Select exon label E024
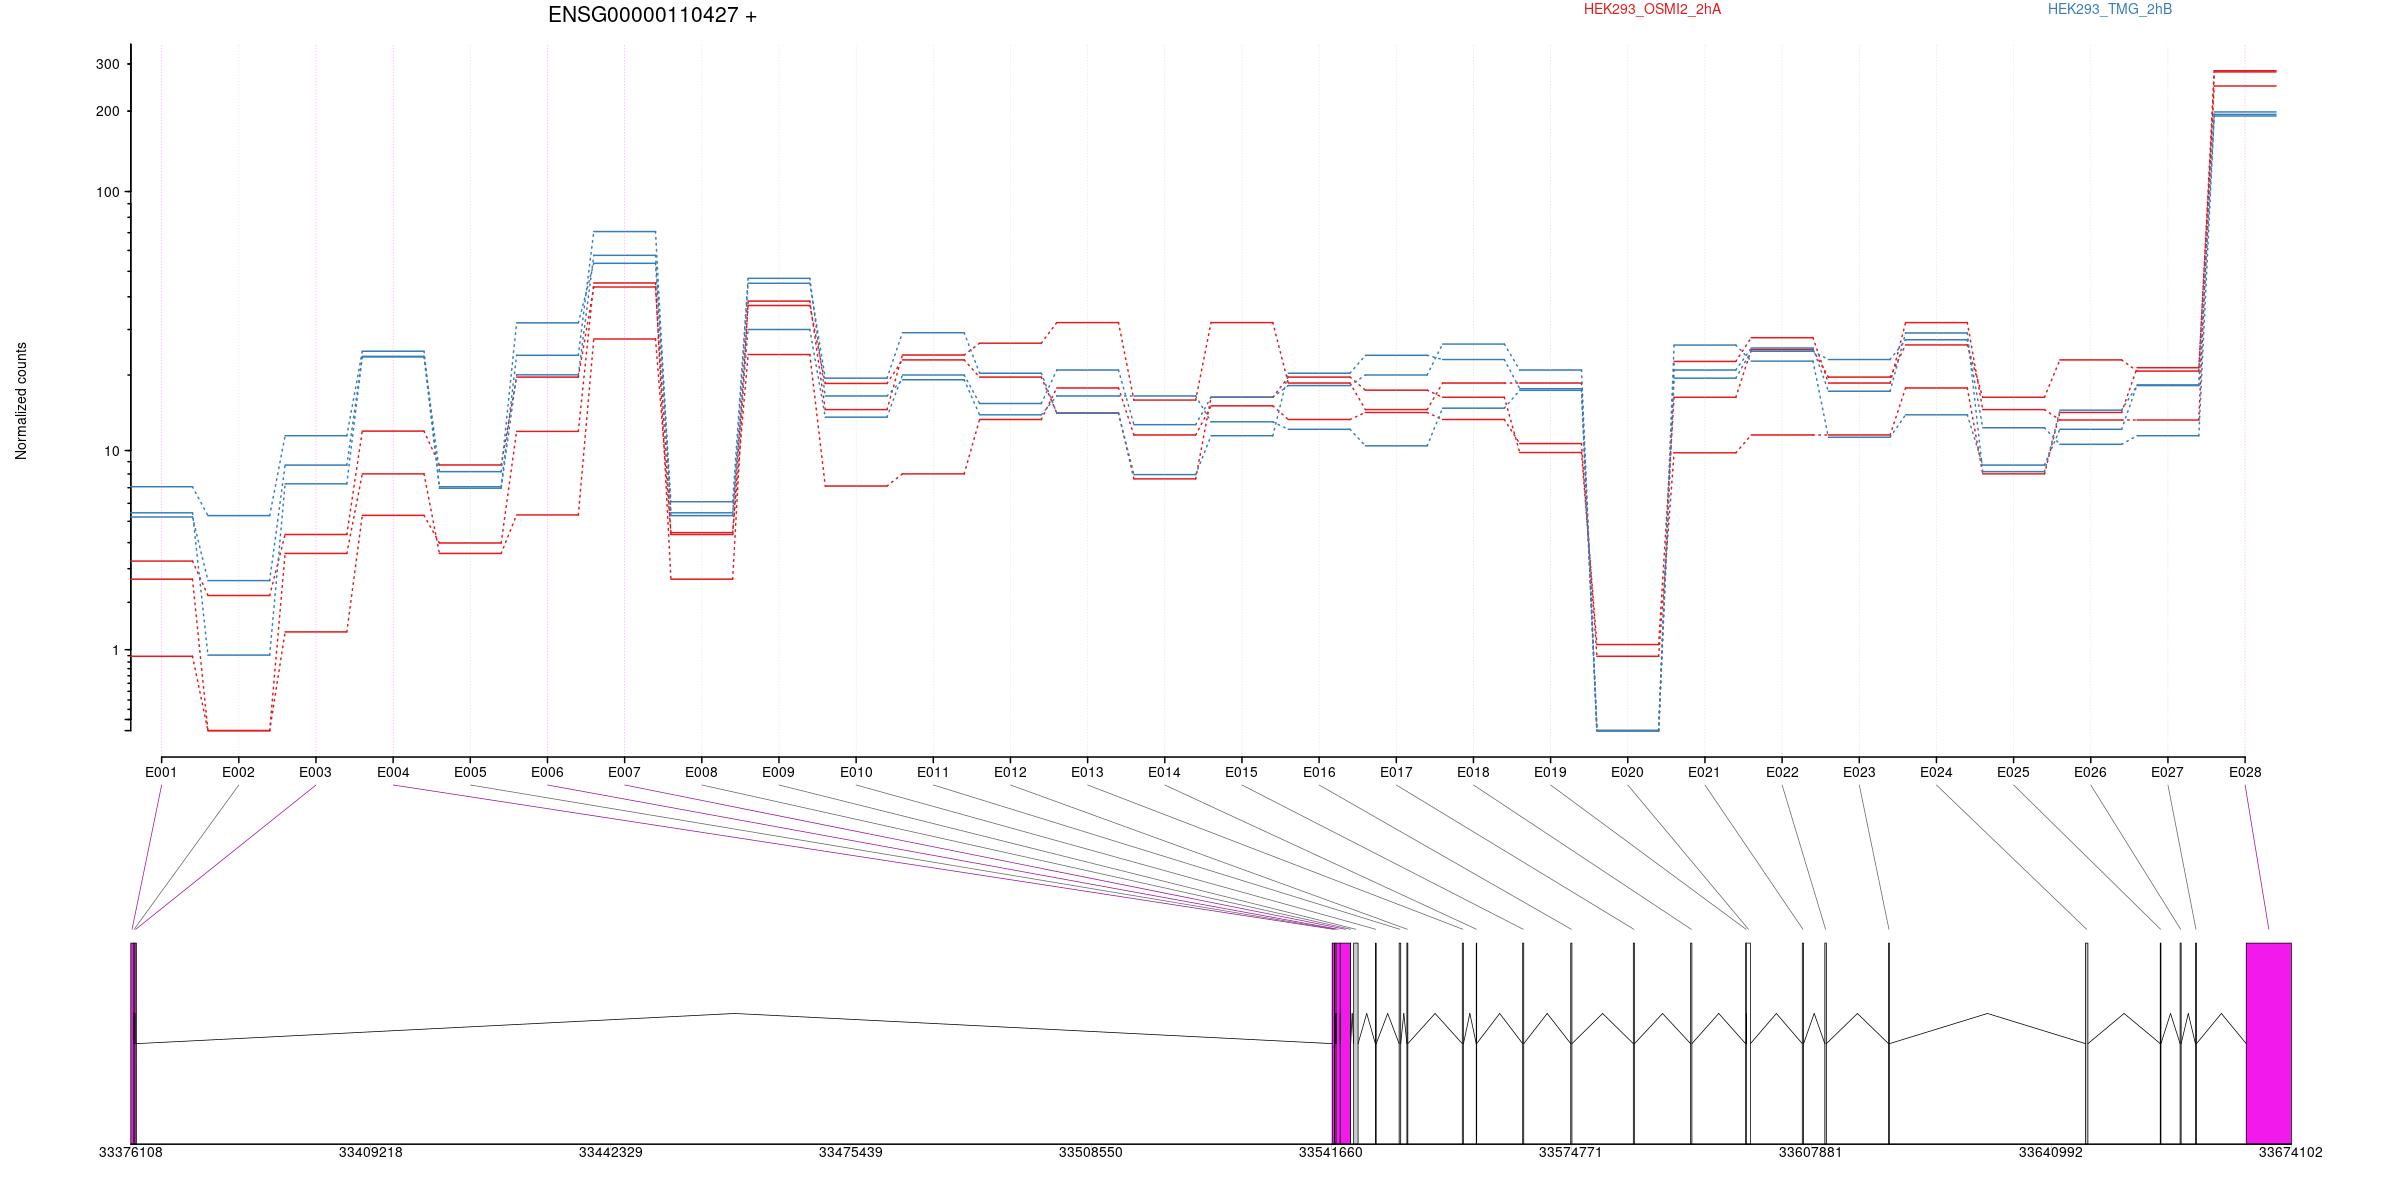Image resolution: width=2400 pixels, height=1200 pixels. [1936, 772]
